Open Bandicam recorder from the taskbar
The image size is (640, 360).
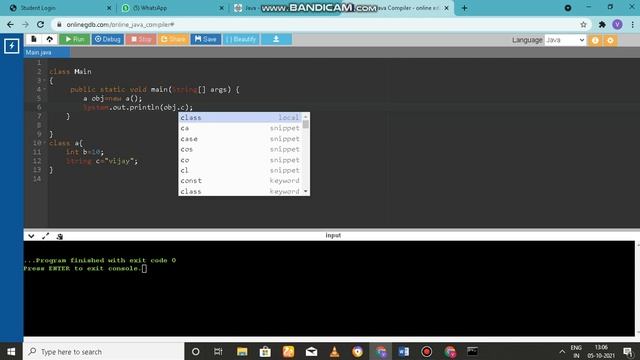pyautogui.click(x=427, y=351)
